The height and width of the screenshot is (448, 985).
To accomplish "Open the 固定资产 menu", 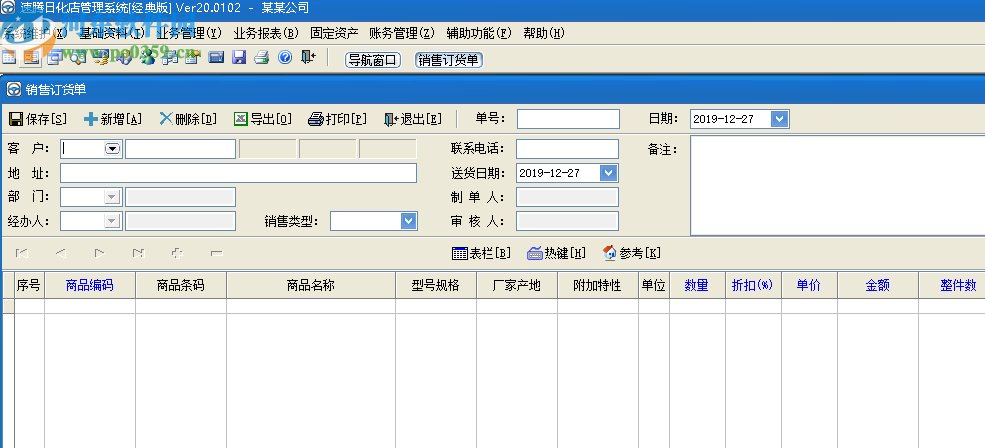I will (x=334, y=33).
